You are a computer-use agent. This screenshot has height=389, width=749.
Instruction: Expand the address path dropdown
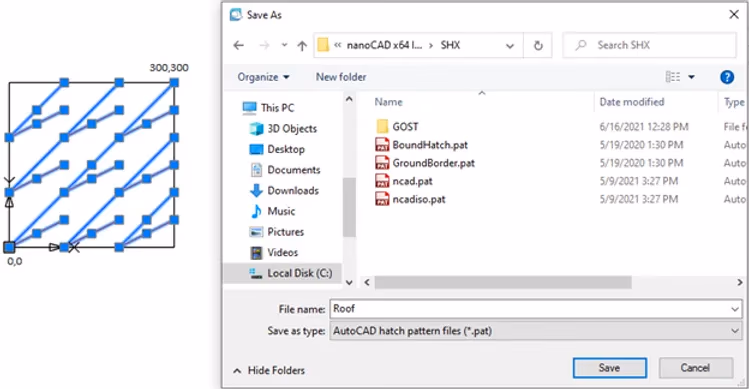tap(510, 46)
